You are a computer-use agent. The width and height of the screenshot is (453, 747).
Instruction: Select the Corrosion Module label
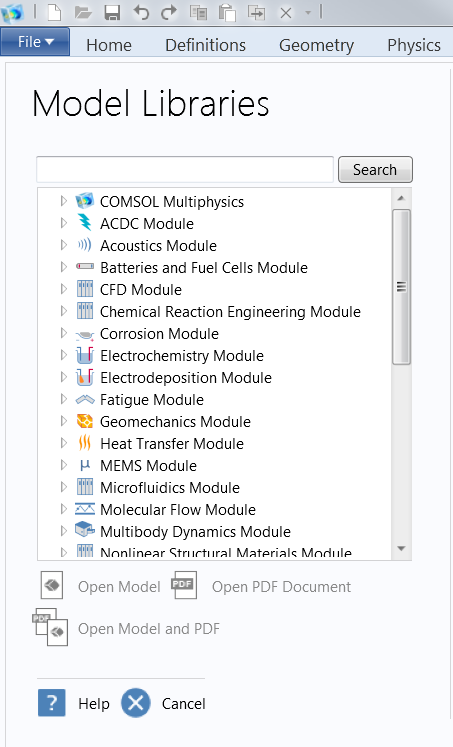[159, 333]
